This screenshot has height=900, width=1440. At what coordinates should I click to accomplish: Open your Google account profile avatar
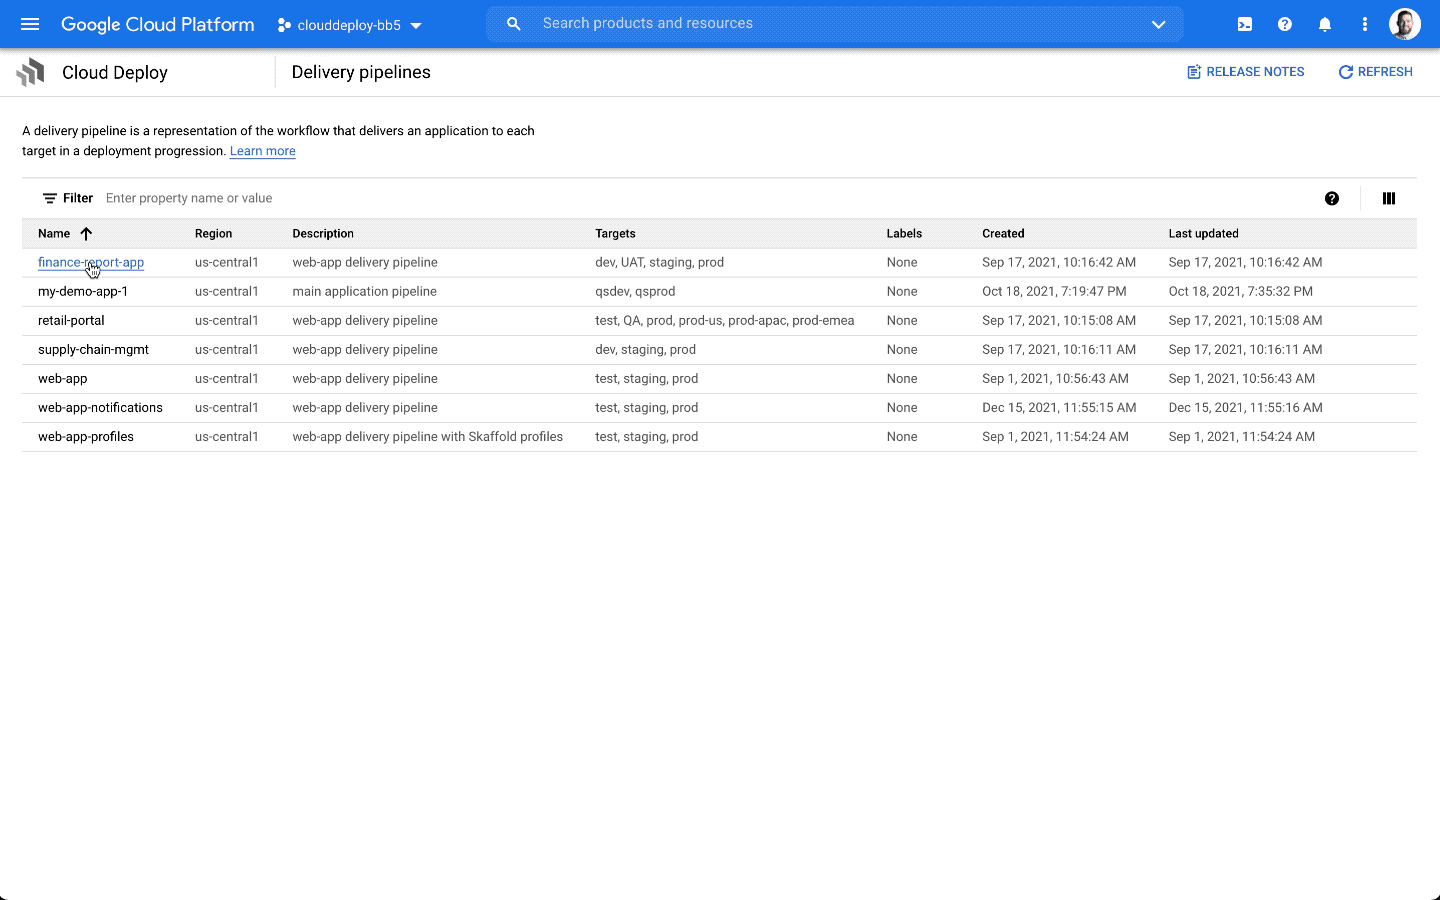[1405, 24]
